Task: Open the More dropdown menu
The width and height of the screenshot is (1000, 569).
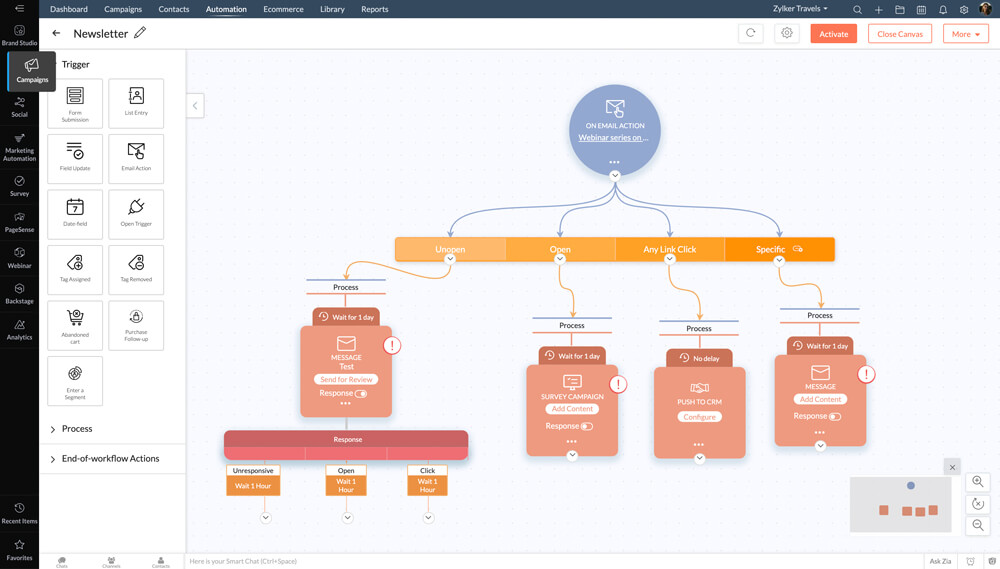Action: [x=965, y=34]
